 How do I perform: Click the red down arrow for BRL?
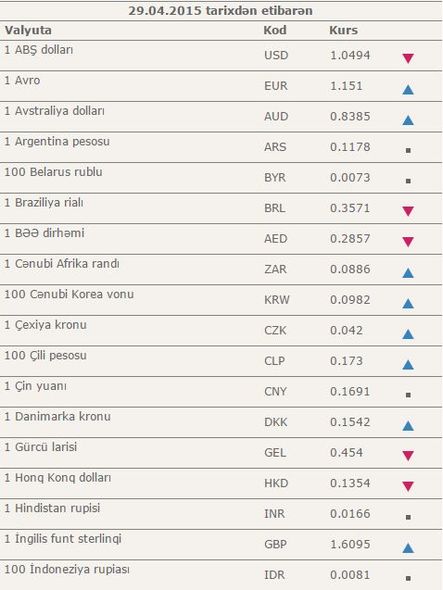(408, 211)
